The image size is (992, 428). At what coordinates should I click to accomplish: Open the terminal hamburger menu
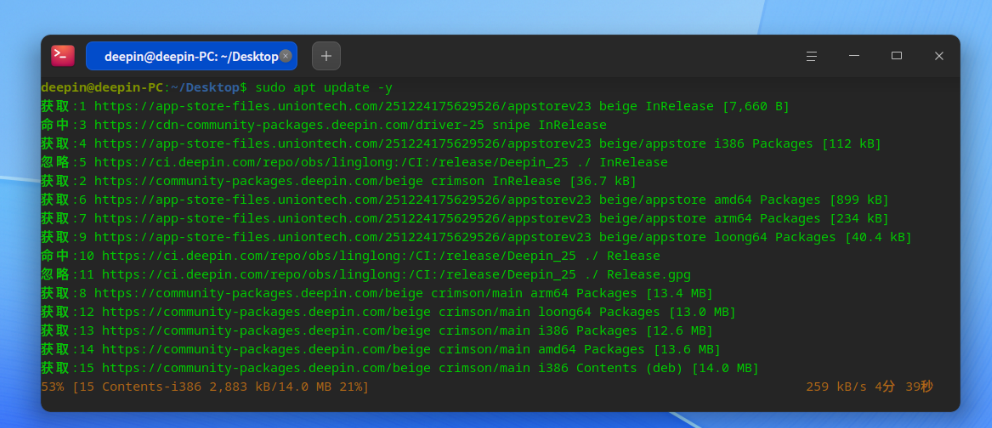coord(811,56)
